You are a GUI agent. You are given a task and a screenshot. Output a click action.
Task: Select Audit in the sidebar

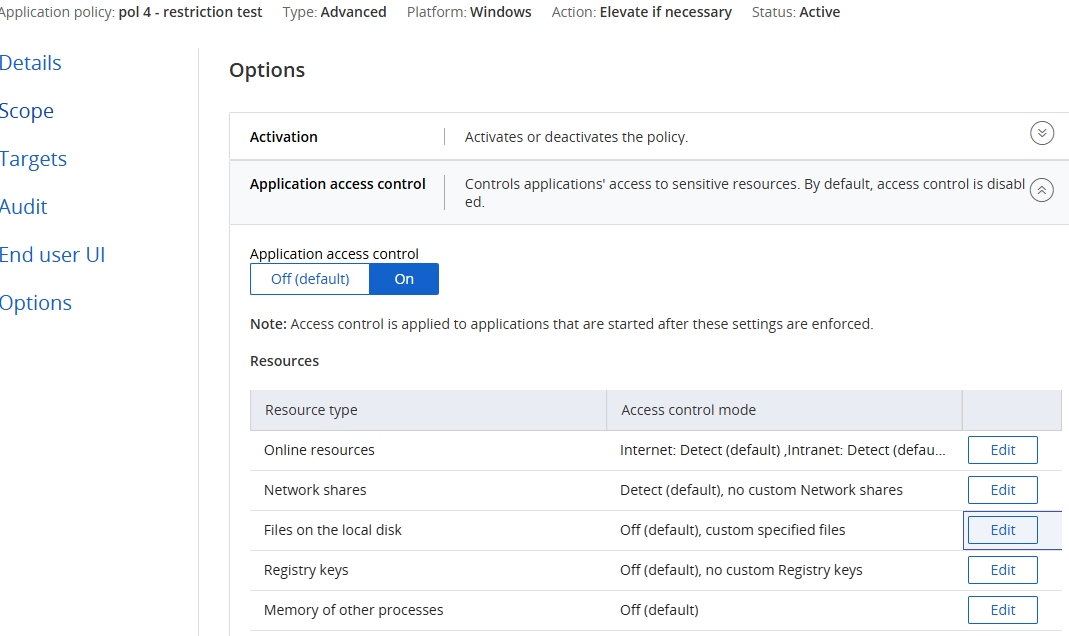(x=24, y=207)
